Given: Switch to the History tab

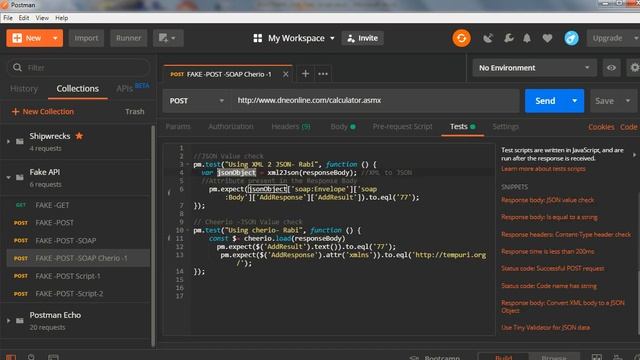Looking at the screenshot, I should (x=24, y=89).
